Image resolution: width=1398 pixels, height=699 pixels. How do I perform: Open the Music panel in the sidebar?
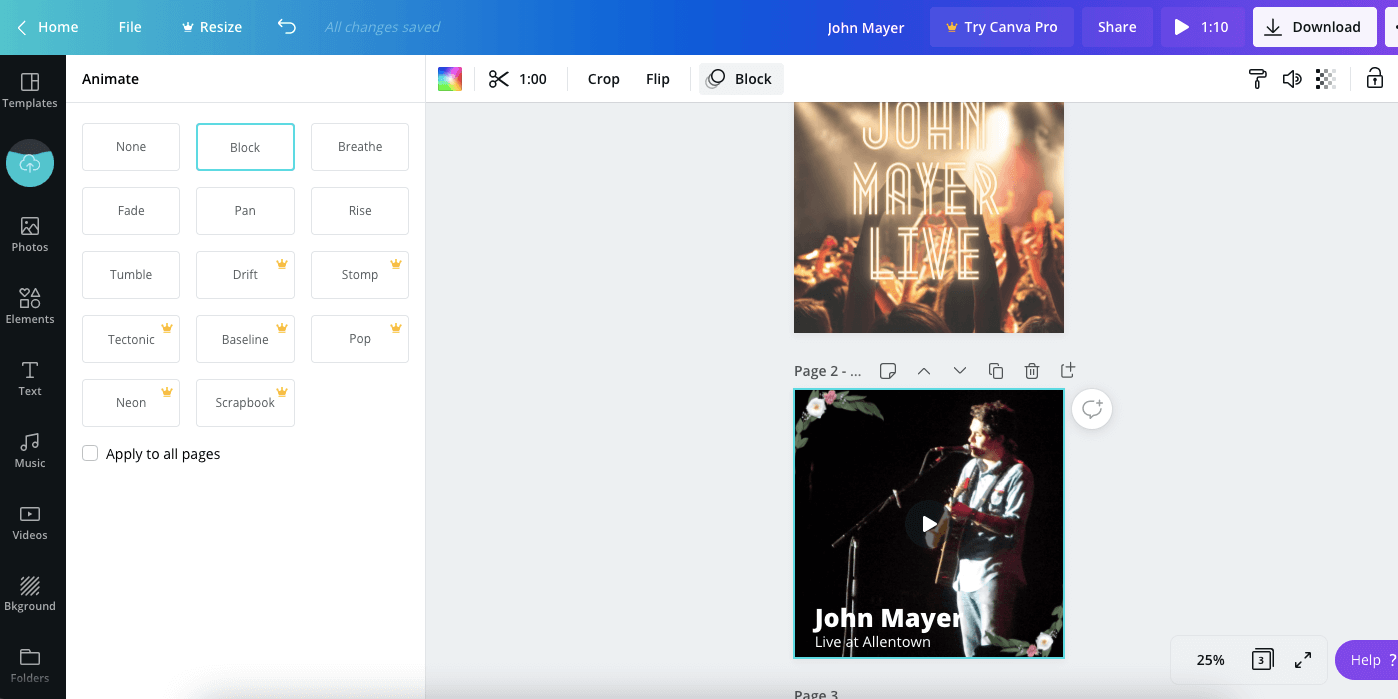coord(30,449)
